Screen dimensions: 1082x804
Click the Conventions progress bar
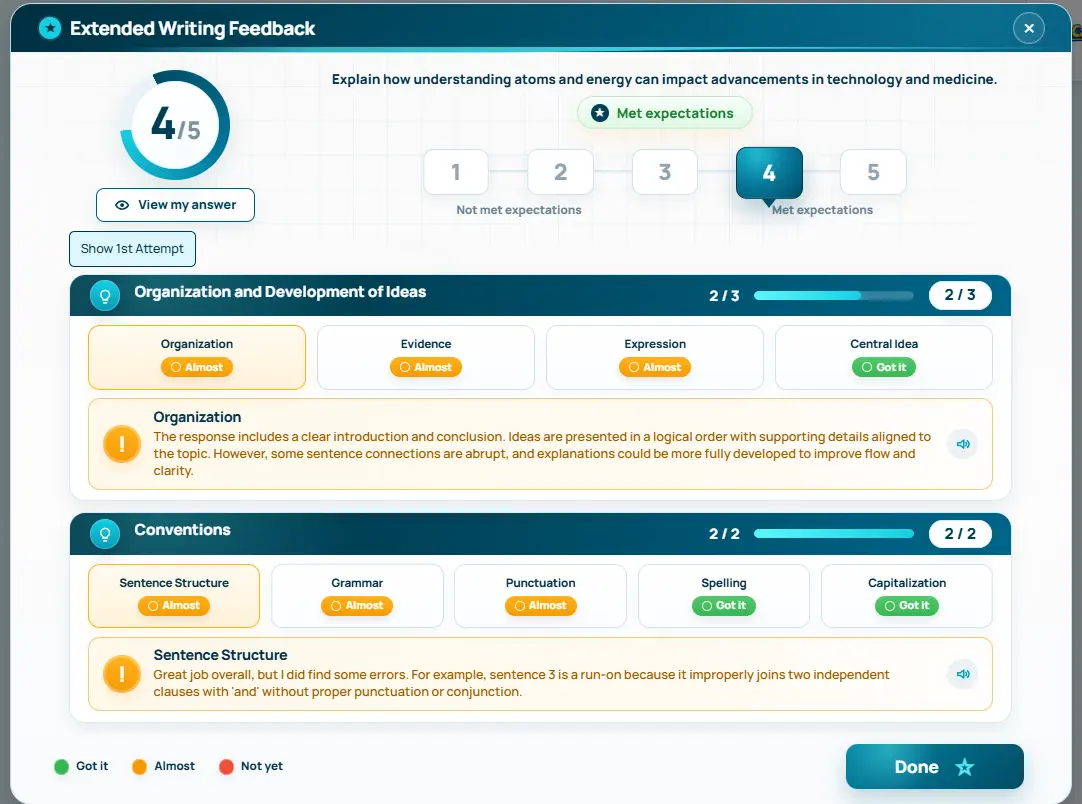[x=834, y=533]
